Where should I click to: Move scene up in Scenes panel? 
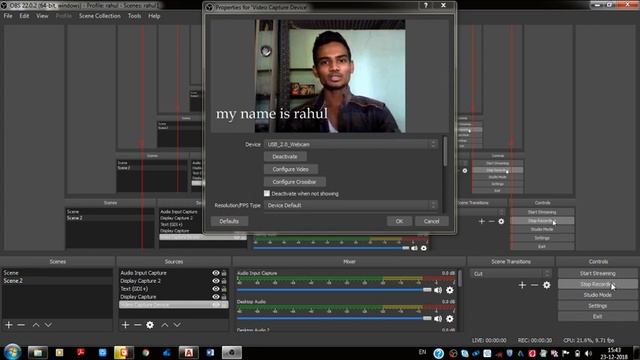pyautogui.click(x=36, y=325)
